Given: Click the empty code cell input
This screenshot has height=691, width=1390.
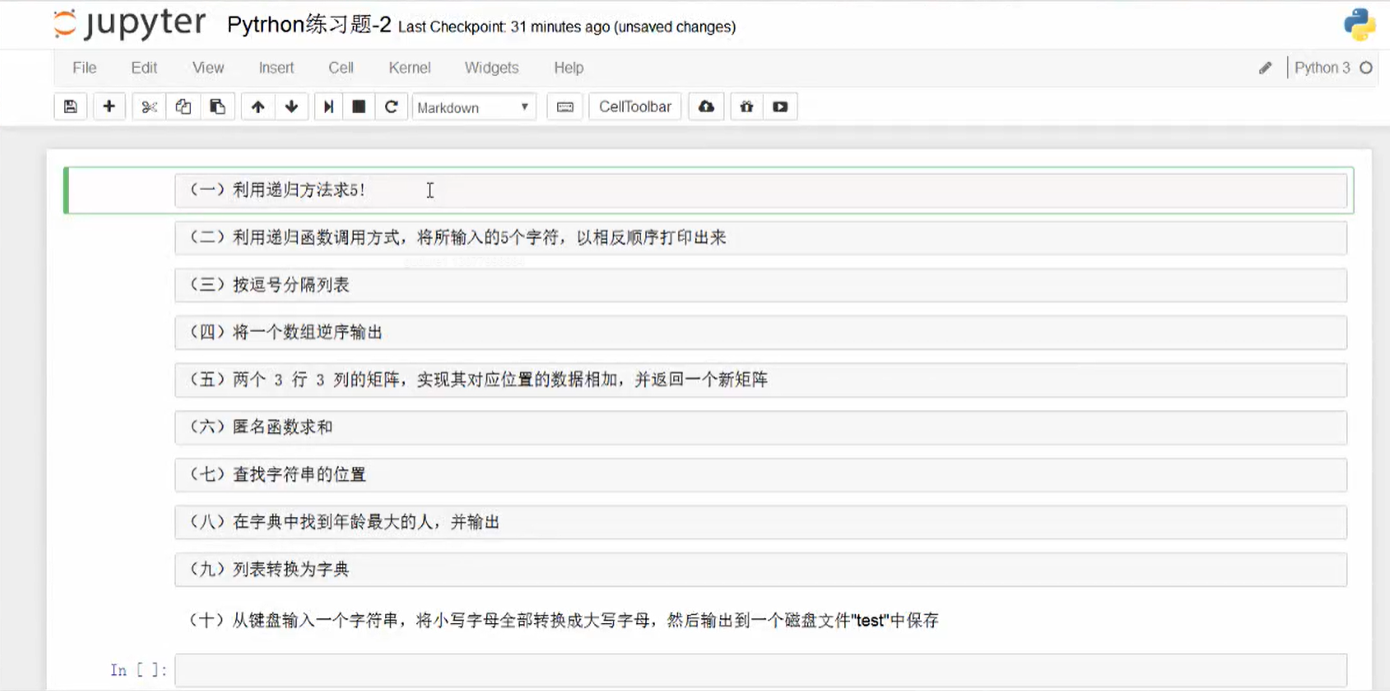Looking at the screenshot, I should click(760, 670).
